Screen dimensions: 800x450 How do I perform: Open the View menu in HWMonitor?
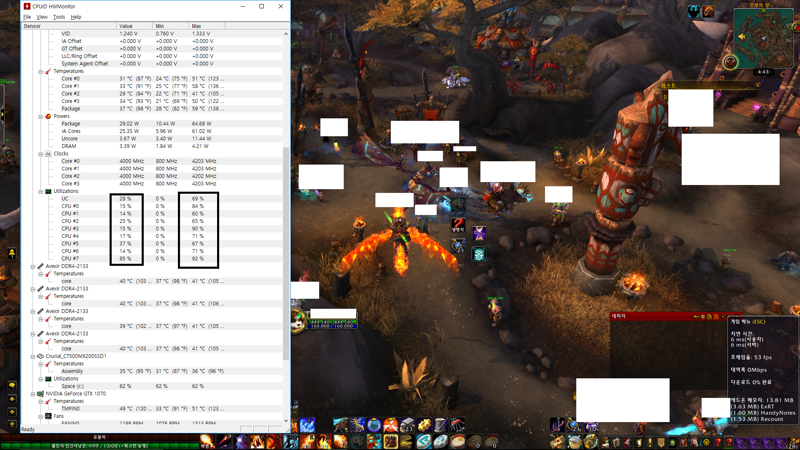click(x=42, y=17)
